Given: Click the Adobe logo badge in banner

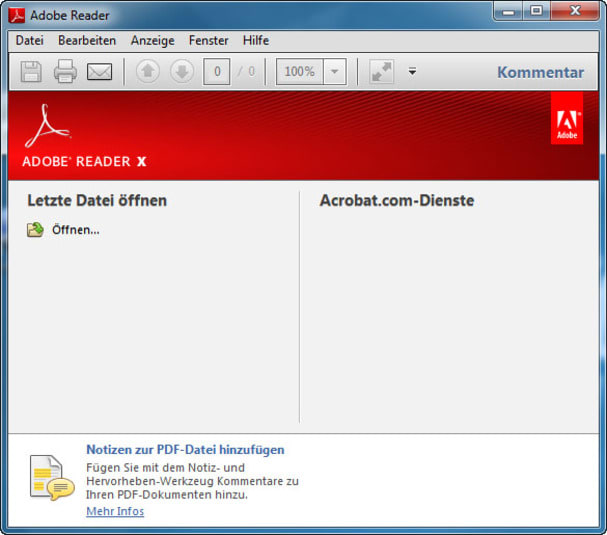Looking at the screenshot, I should (x=567, y=118).
